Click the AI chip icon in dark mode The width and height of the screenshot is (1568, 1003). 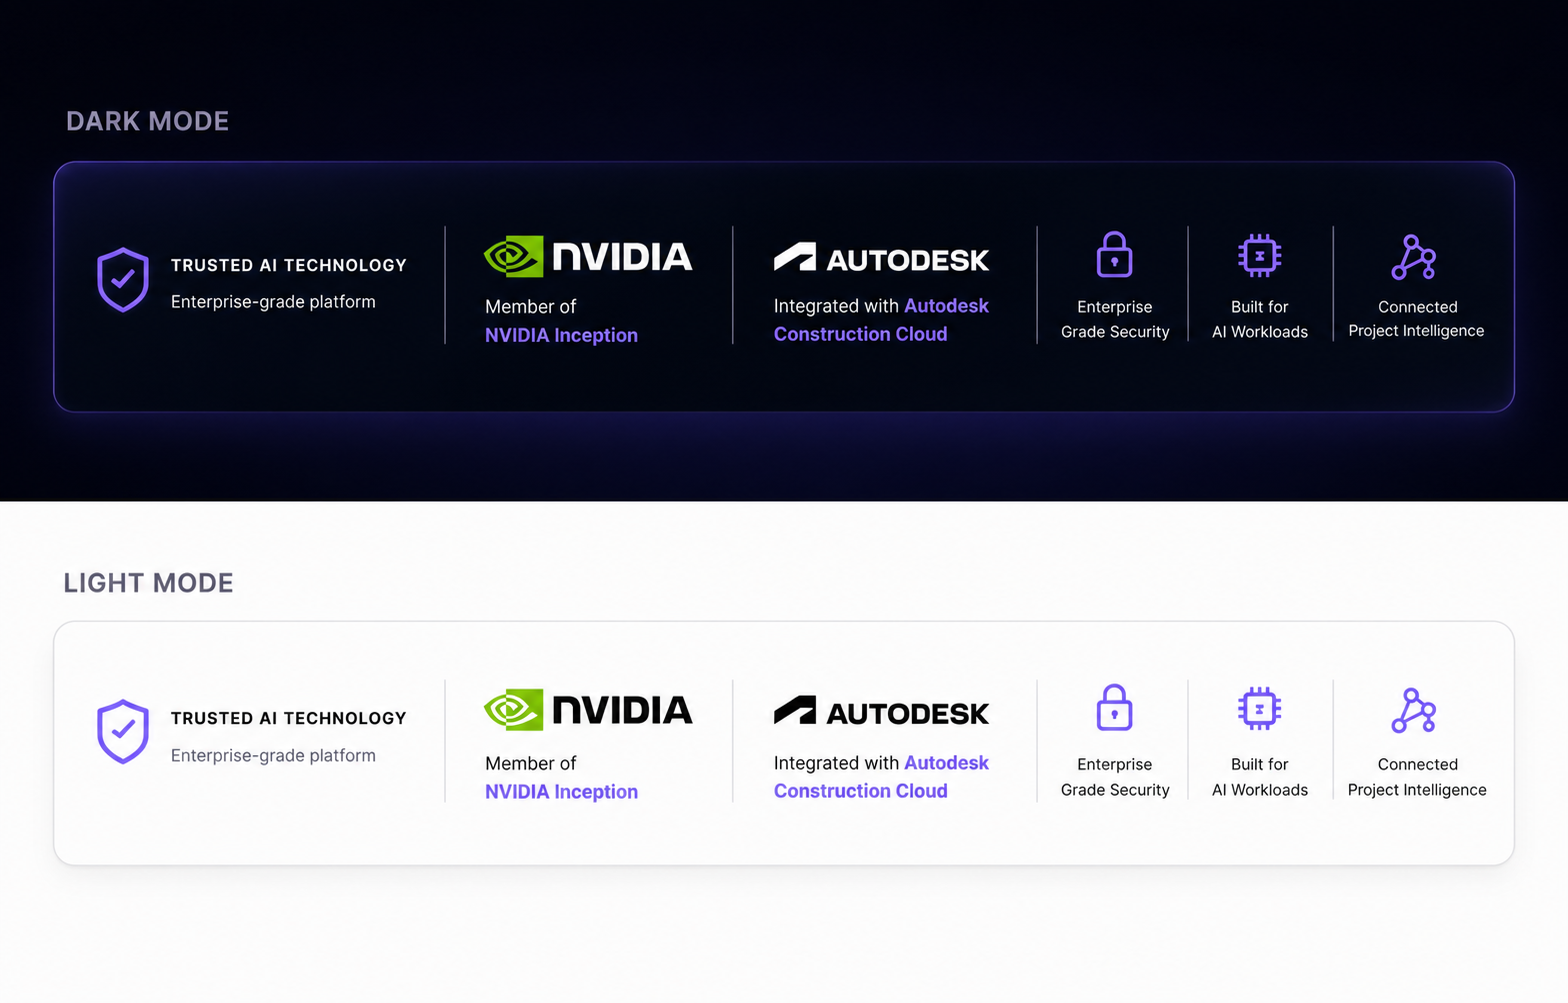click(1259, 256)
